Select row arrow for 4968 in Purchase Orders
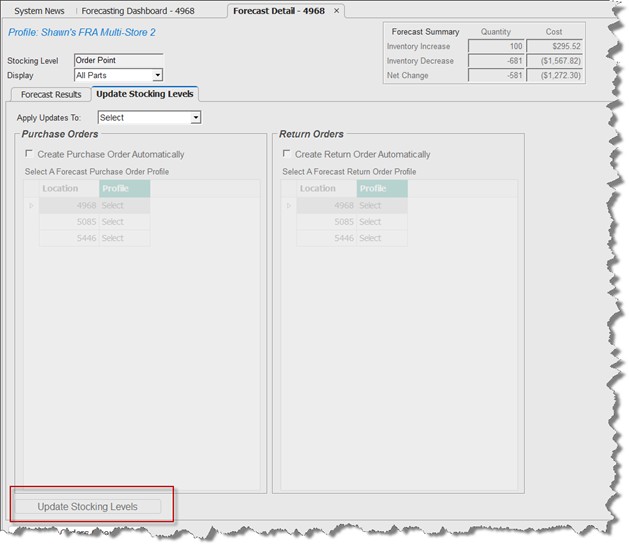Image resolution: width=629 pixels, height=544 pixels. [32, 206]
